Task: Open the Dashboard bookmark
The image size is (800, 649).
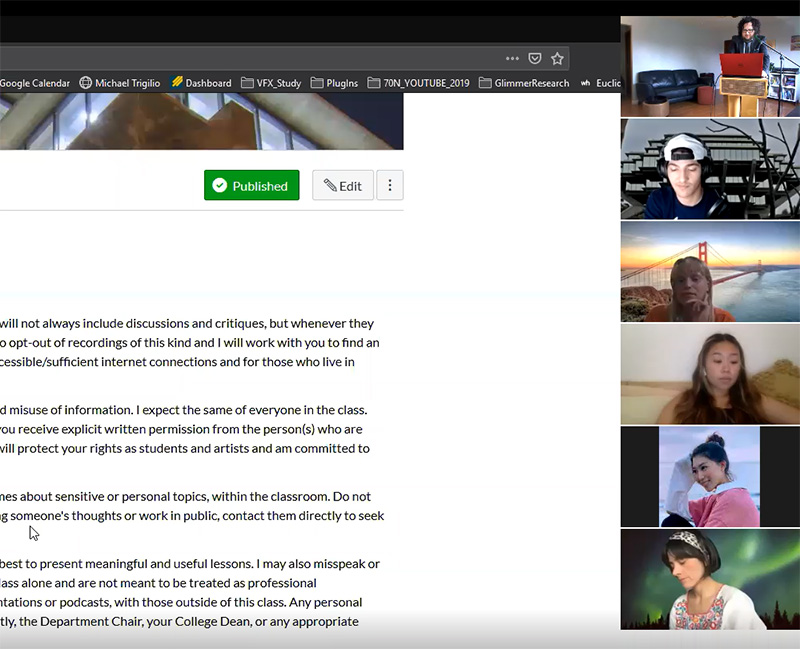Action: (202, 83)
